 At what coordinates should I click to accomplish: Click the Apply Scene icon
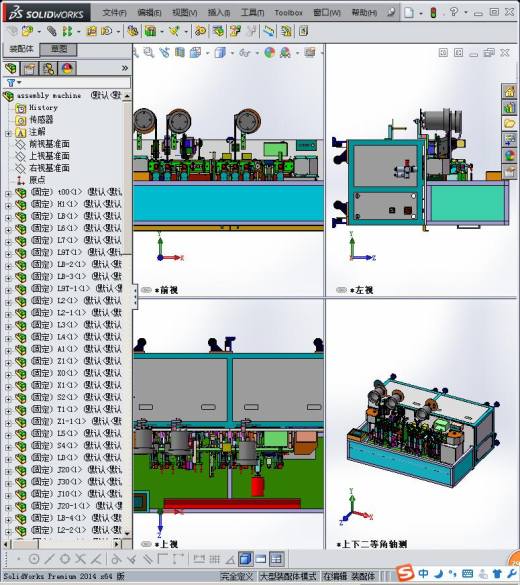pyautogui.click(x=285, y=53)
